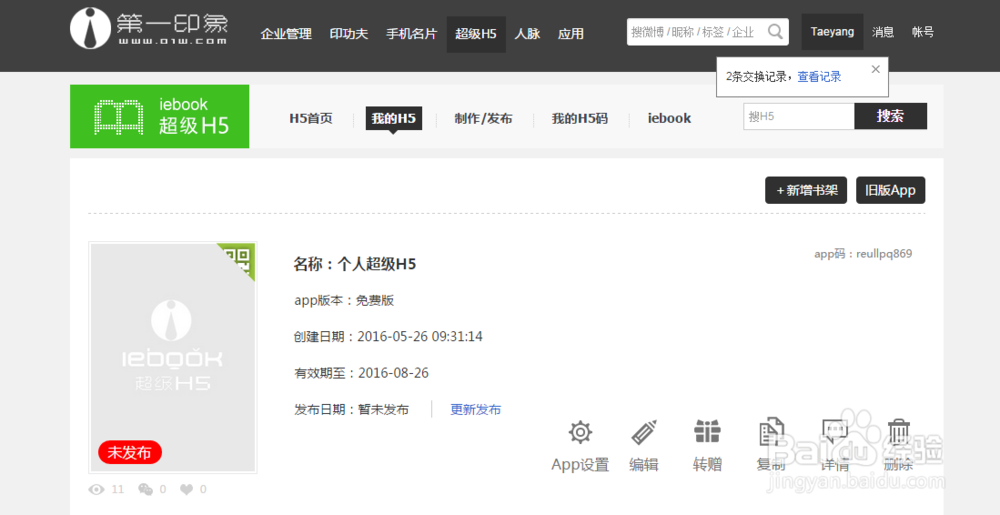Open App设置 gear icon
The width and height of the screenshot is (1000, 515).
pos(580,433)
